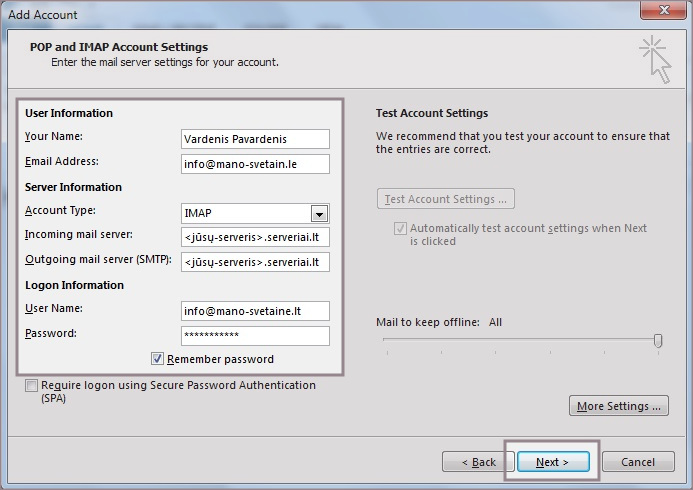Toggle the Remember password checkbox
Screen dimensions: 693x490
(x=158, y=359)
